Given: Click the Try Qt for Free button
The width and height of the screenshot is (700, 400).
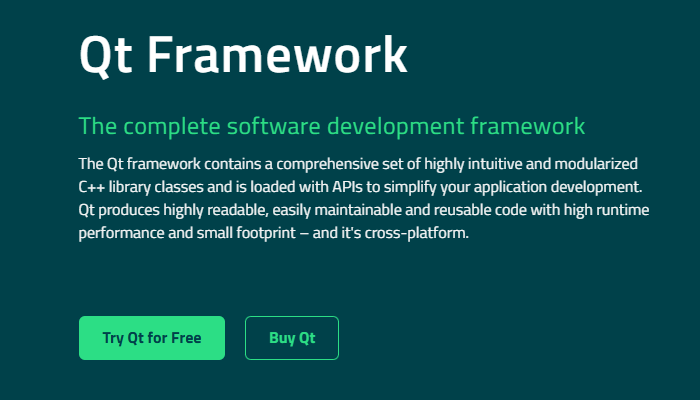Looking at the screenshot, I should 152,338.
